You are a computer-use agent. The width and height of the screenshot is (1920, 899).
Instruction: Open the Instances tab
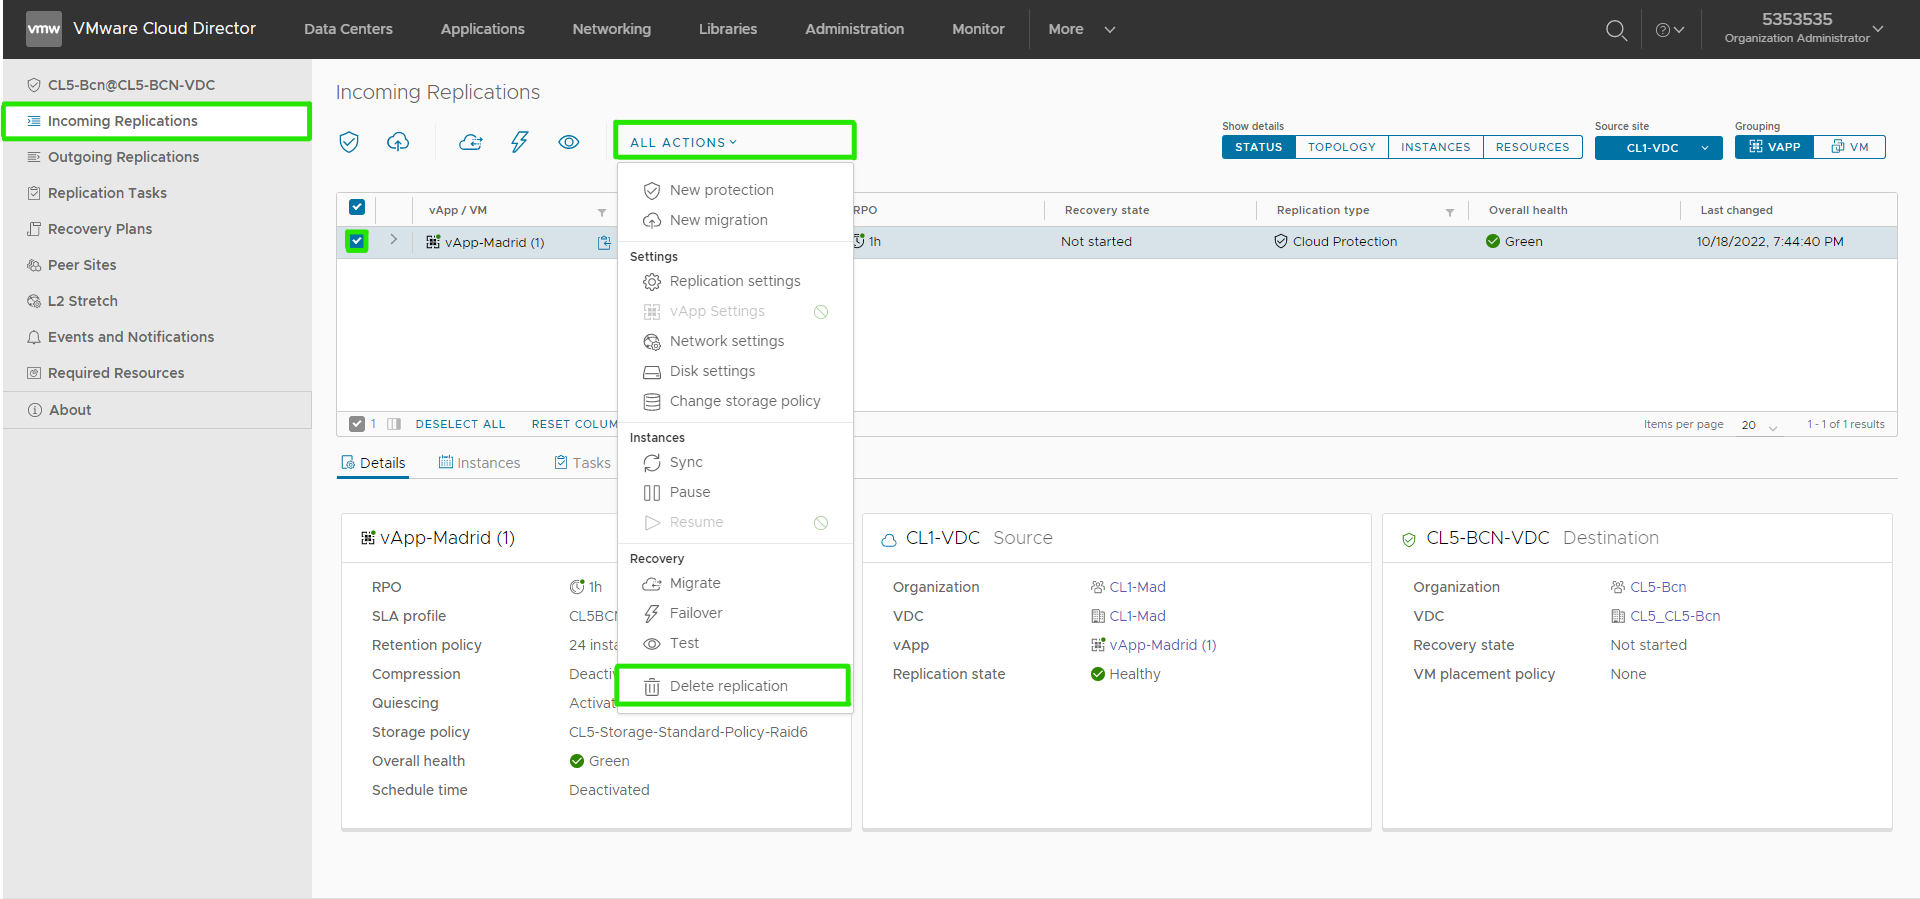point(479,463)
